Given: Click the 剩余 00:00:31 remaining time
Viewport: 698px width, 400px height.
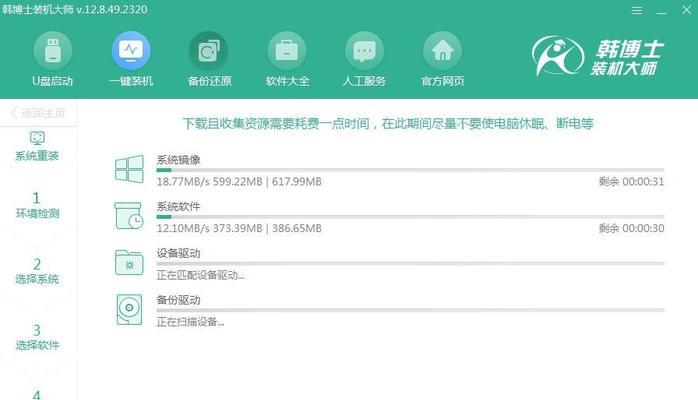Looking at the screenshot, I should [x=631, y=182].
